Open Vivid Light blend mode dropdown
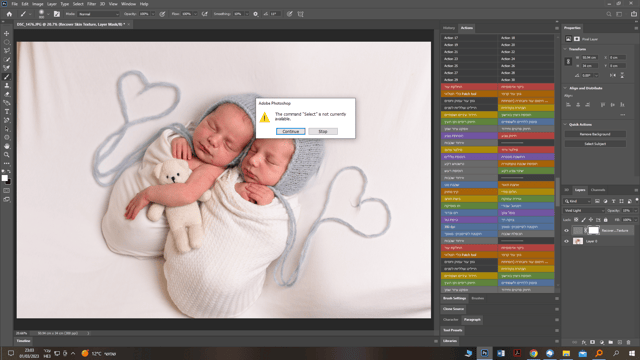Image resolution: width=640 pixels, height=360 pixels. pos(584,211)
